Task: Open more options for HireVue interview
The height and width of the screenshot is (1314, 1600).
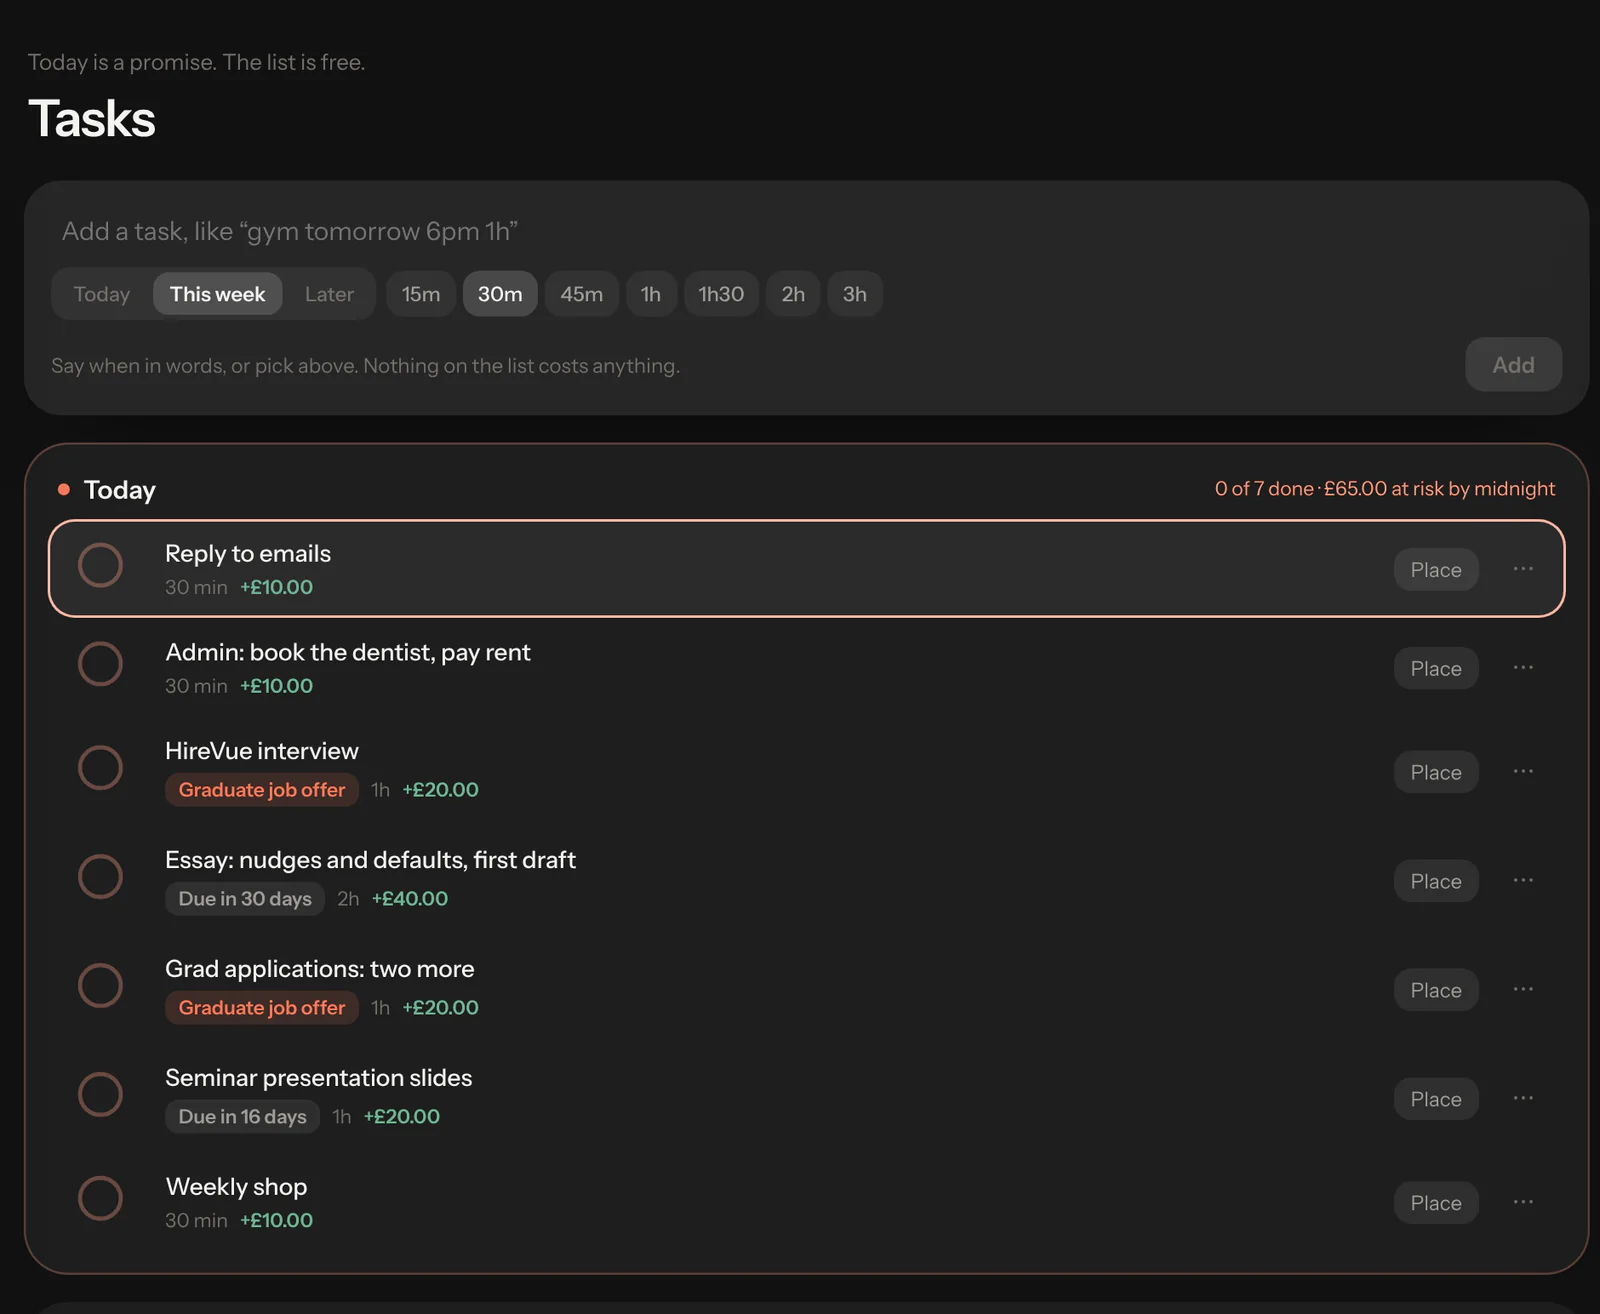Action: pos(1523,772)
